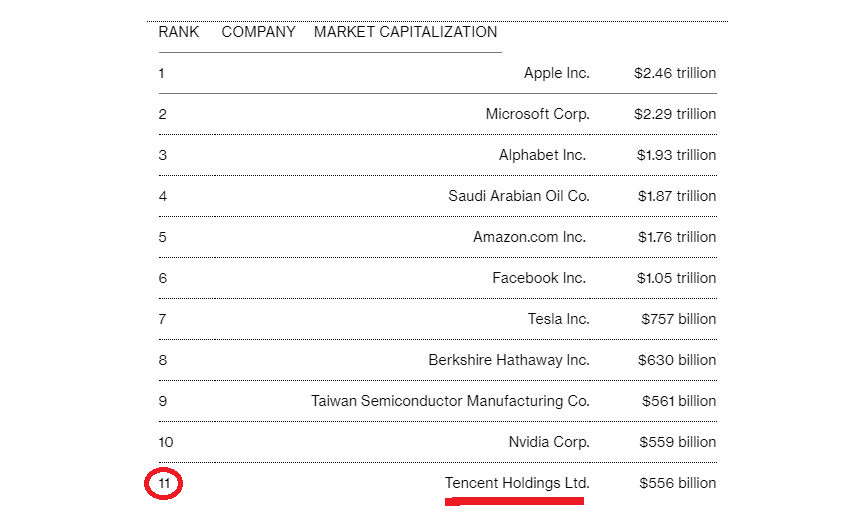Click the red-circled rank number 11
The image size is (847, 524).
tap(164, 483)
